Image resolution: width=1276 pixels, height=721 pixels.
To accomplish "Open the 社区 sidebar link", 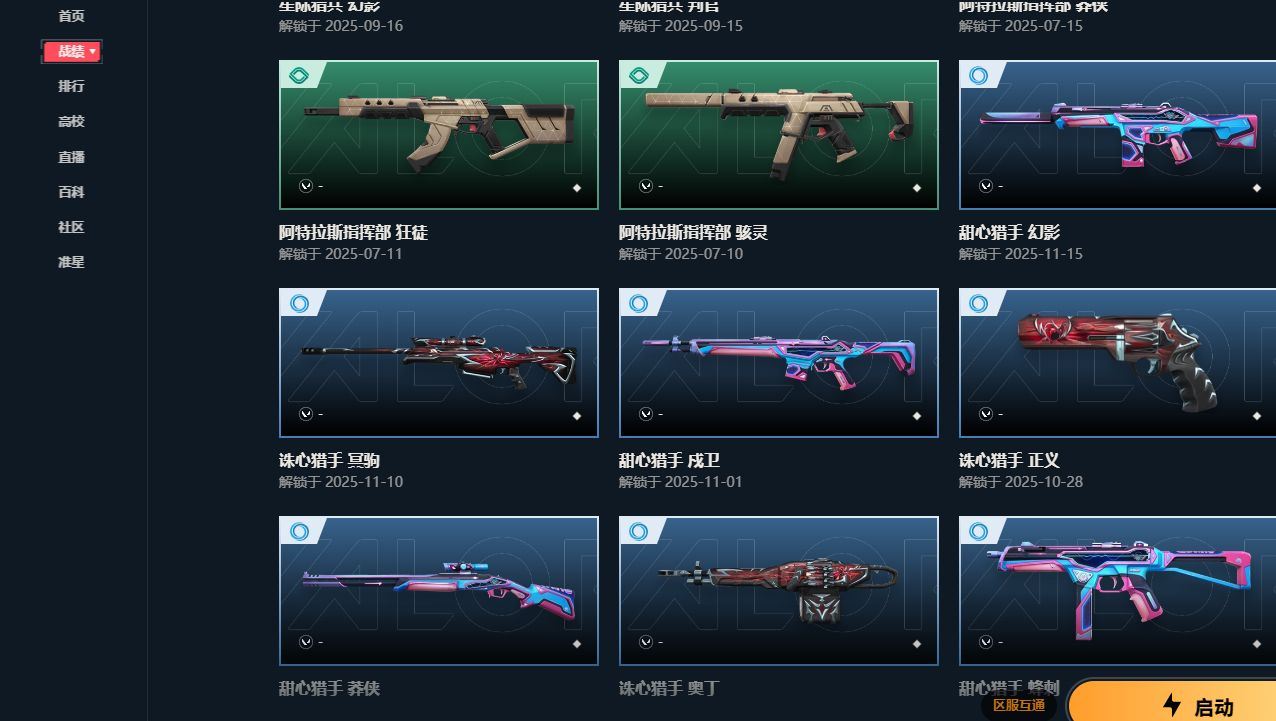I will 71,227.
